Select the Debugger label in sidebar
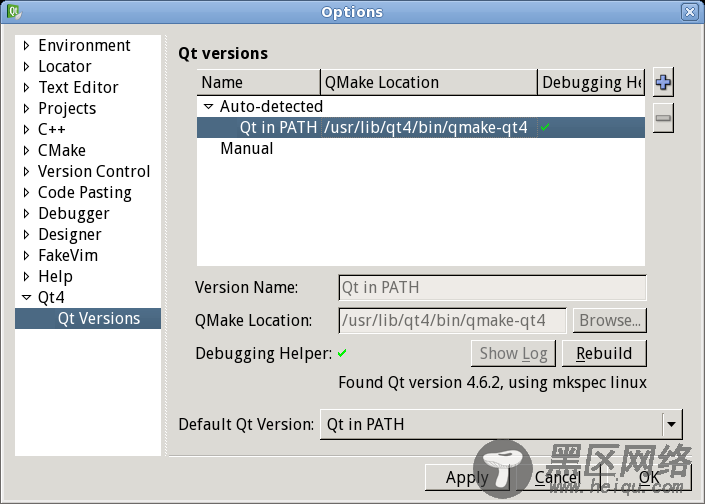The image size is (705, 504). coord(74,213)
